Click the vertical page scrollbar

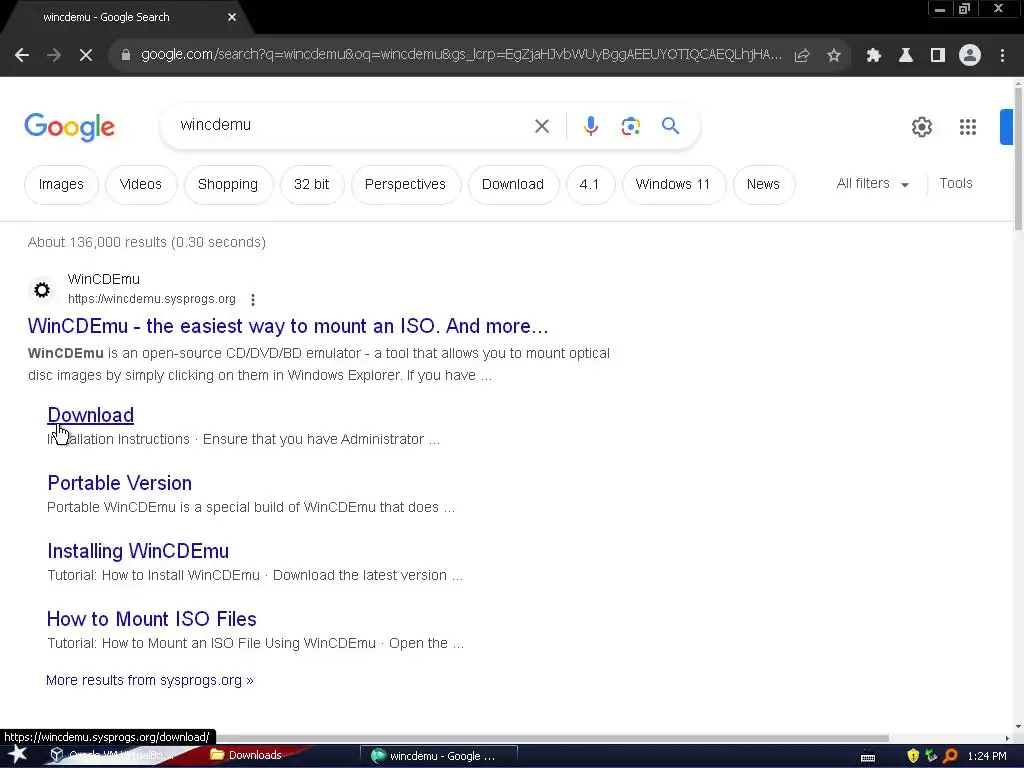click(1018, 157)
